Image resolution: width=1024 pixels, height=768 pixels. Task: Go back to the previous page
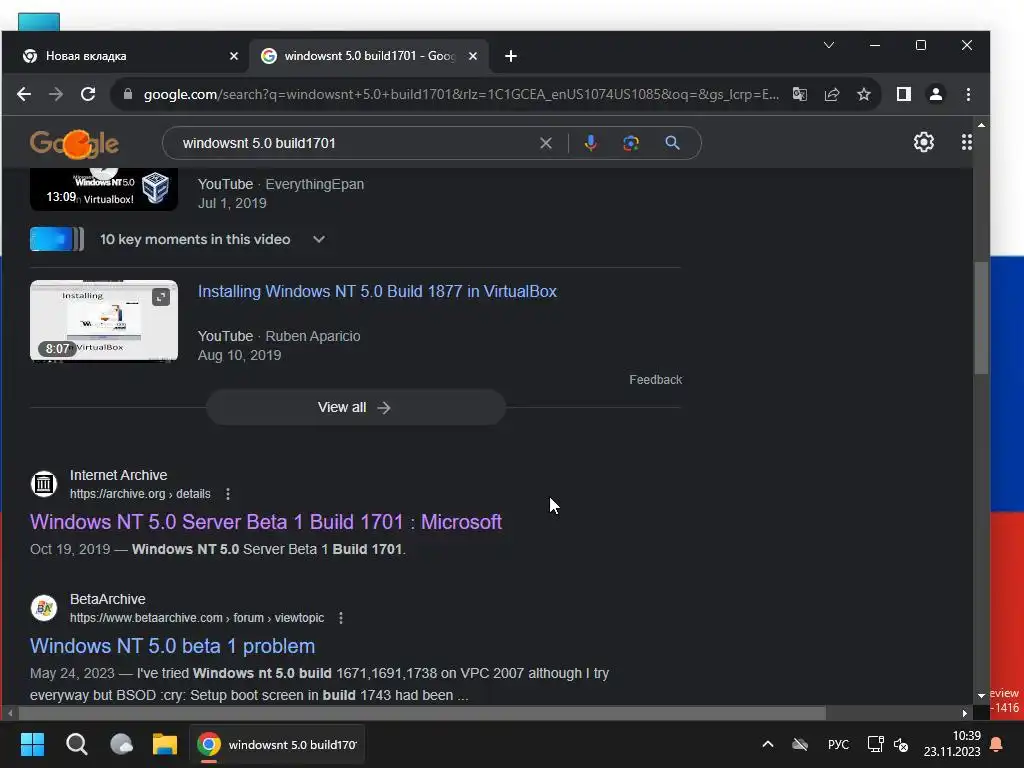tap(24, 94)
